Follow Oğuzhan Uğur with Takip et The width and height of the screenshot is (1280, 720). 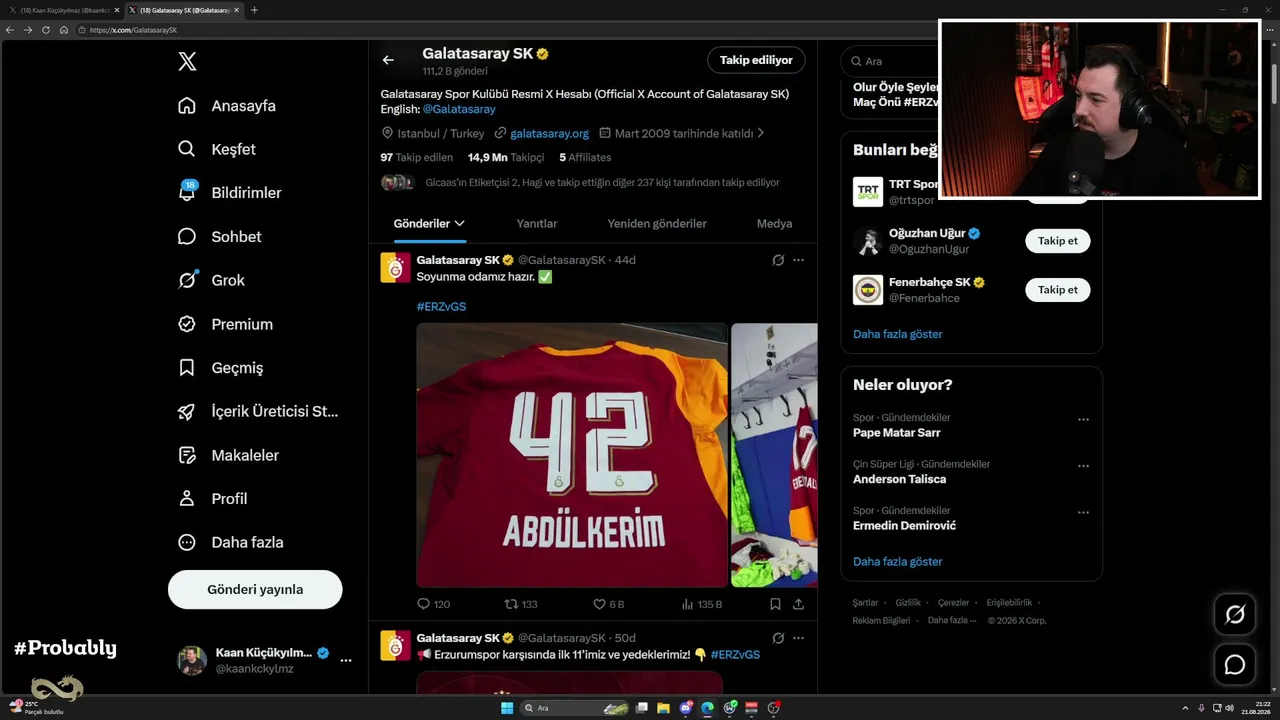(1058, 241)
